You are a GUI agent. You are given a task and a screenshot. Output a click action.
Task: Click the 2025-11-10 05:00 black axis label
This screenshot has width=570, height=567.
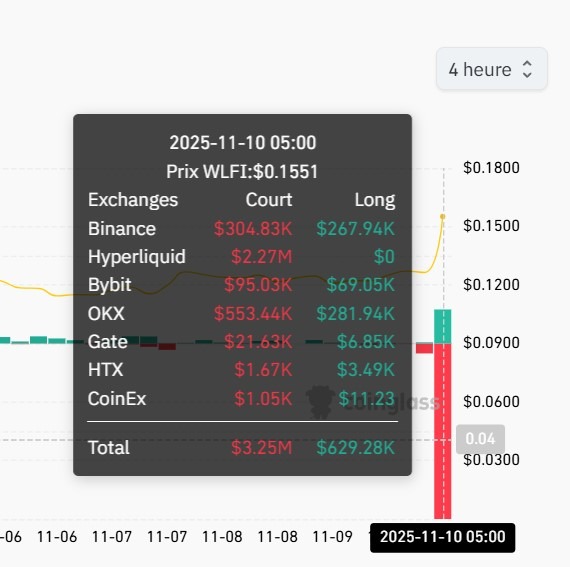[x=442, y=537]
